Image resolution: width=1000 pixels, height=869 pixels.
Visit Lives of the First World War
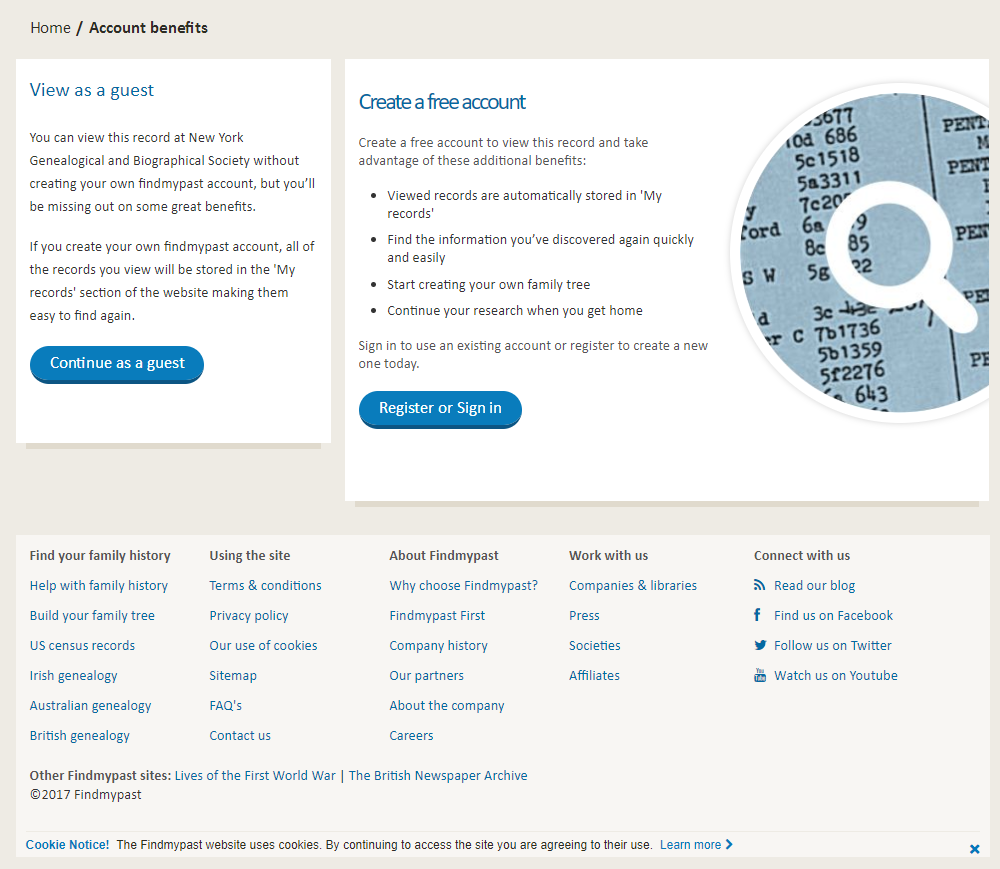click(x=255, y=776)
